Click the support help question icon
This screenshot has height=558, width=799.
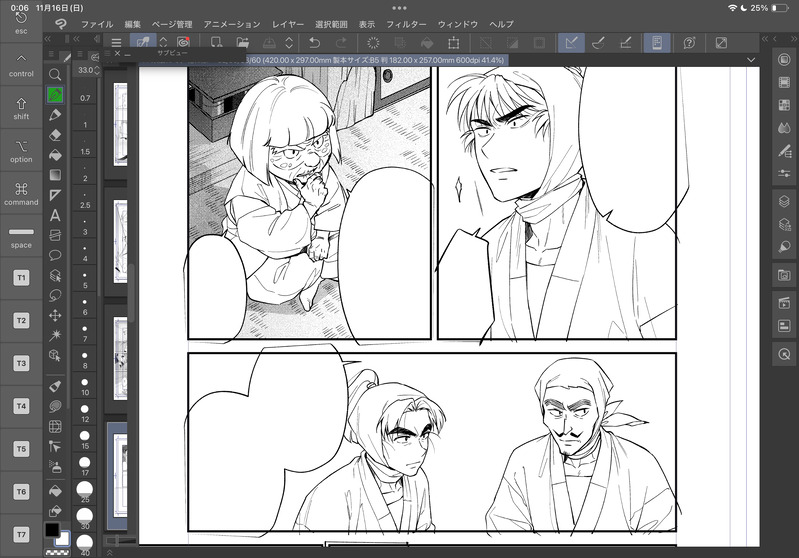pyautogui.click(x=689, y=43)
